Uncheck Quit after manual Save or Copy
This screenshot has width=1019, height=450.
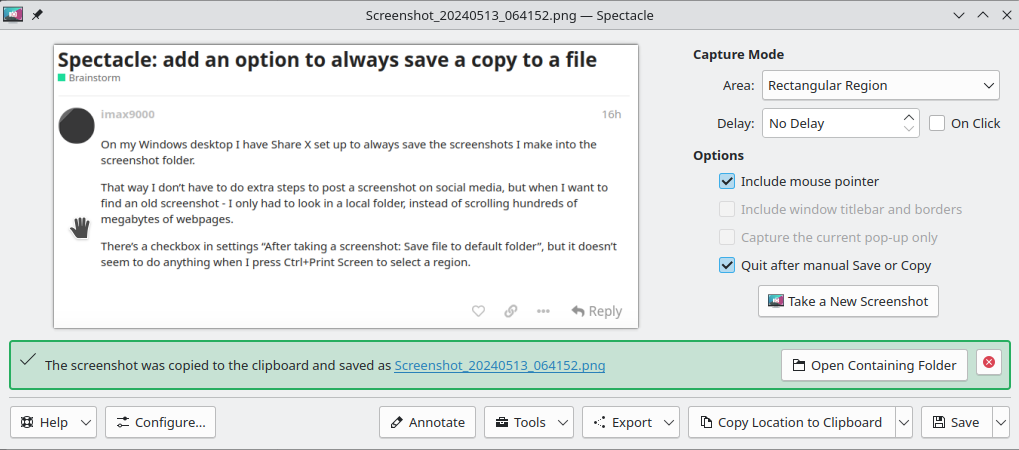(727, 265)
